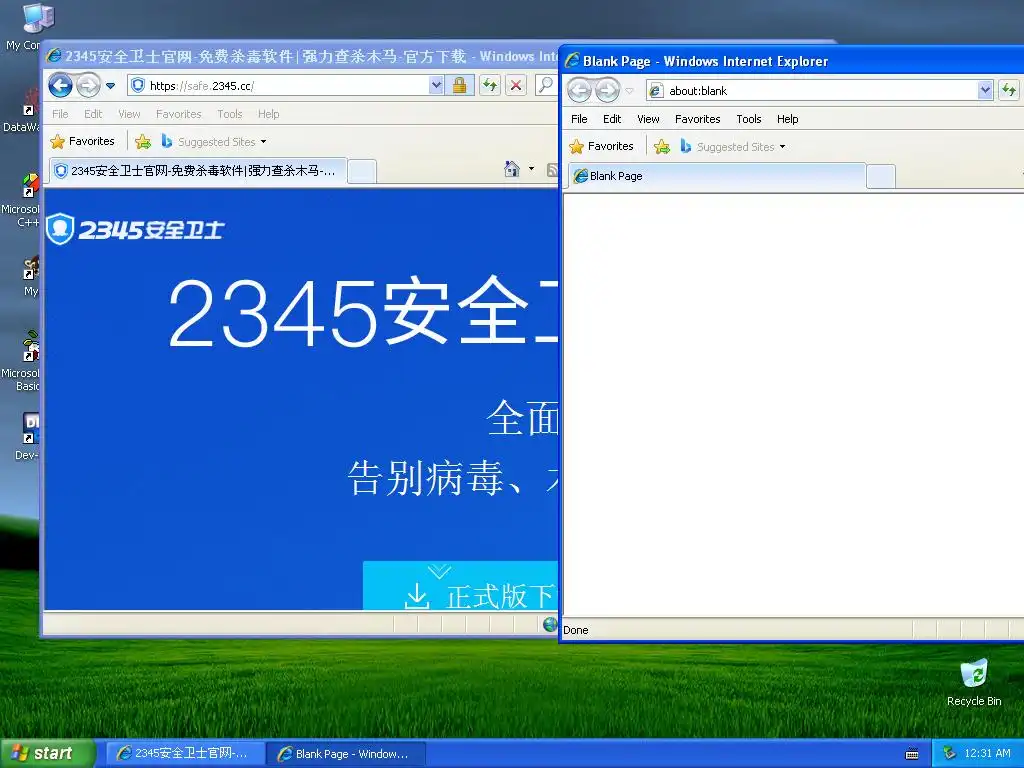Image resolution: width=1024 pixels, height=768 pixels.
Task: Click 正式版下载 download button
Action: click(460, 586)
